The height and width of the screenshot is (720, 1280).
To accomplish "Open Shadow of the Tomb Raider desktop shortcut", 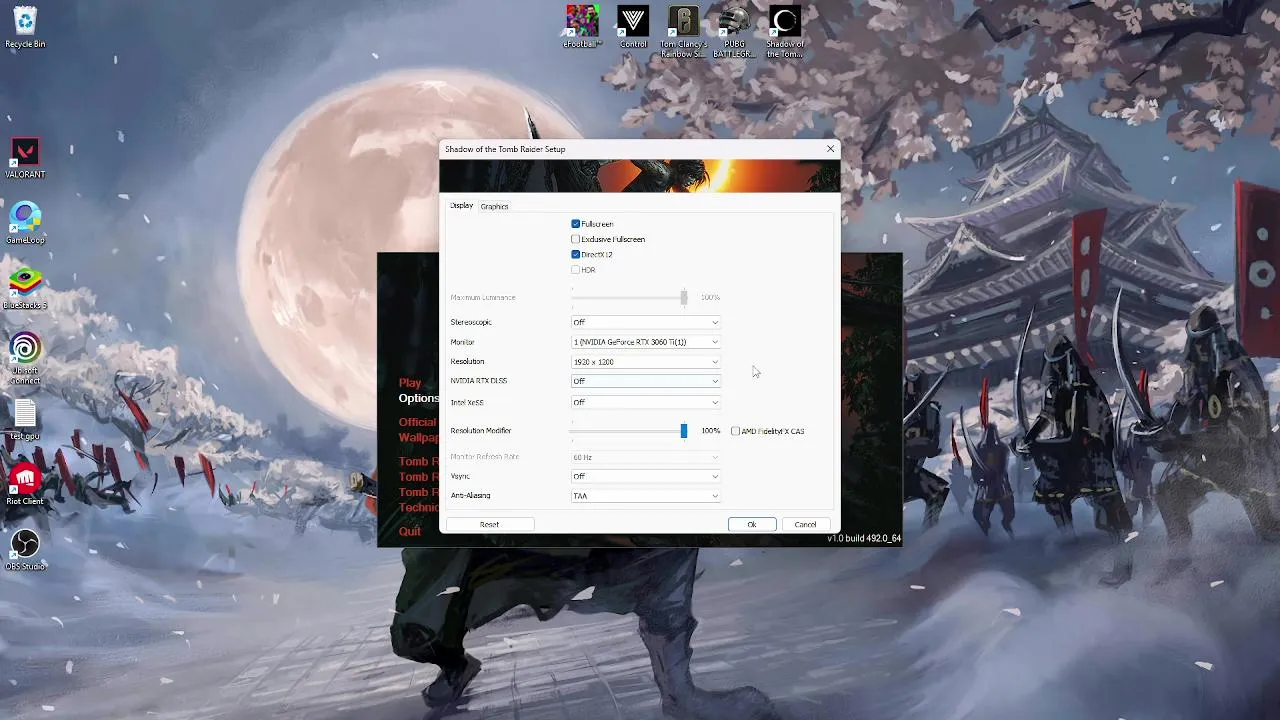I will pyautogui.click(x=785, y=32).
